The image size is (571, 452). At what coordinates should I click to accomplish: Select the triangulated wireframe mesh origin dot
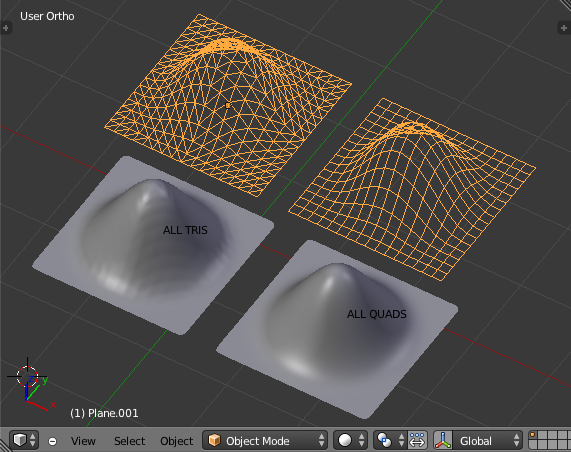pyautogui.click(x=228, y=105)
